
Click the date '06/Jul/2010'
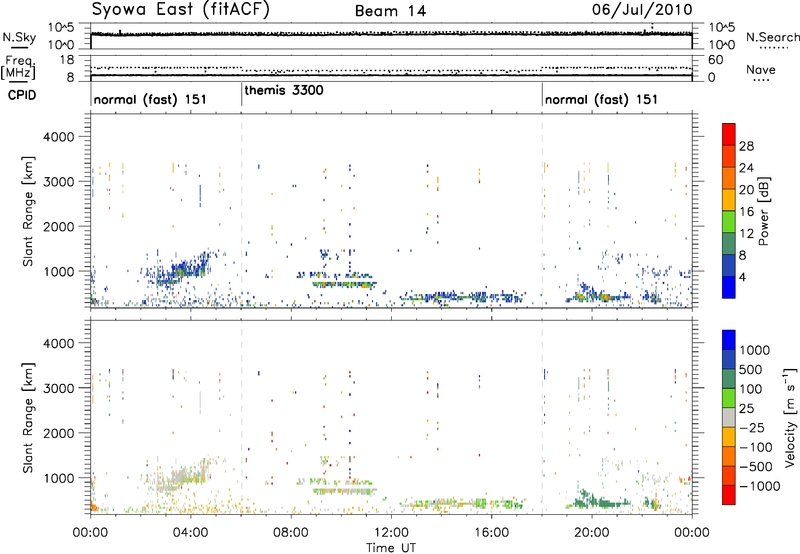pos(642,10)
